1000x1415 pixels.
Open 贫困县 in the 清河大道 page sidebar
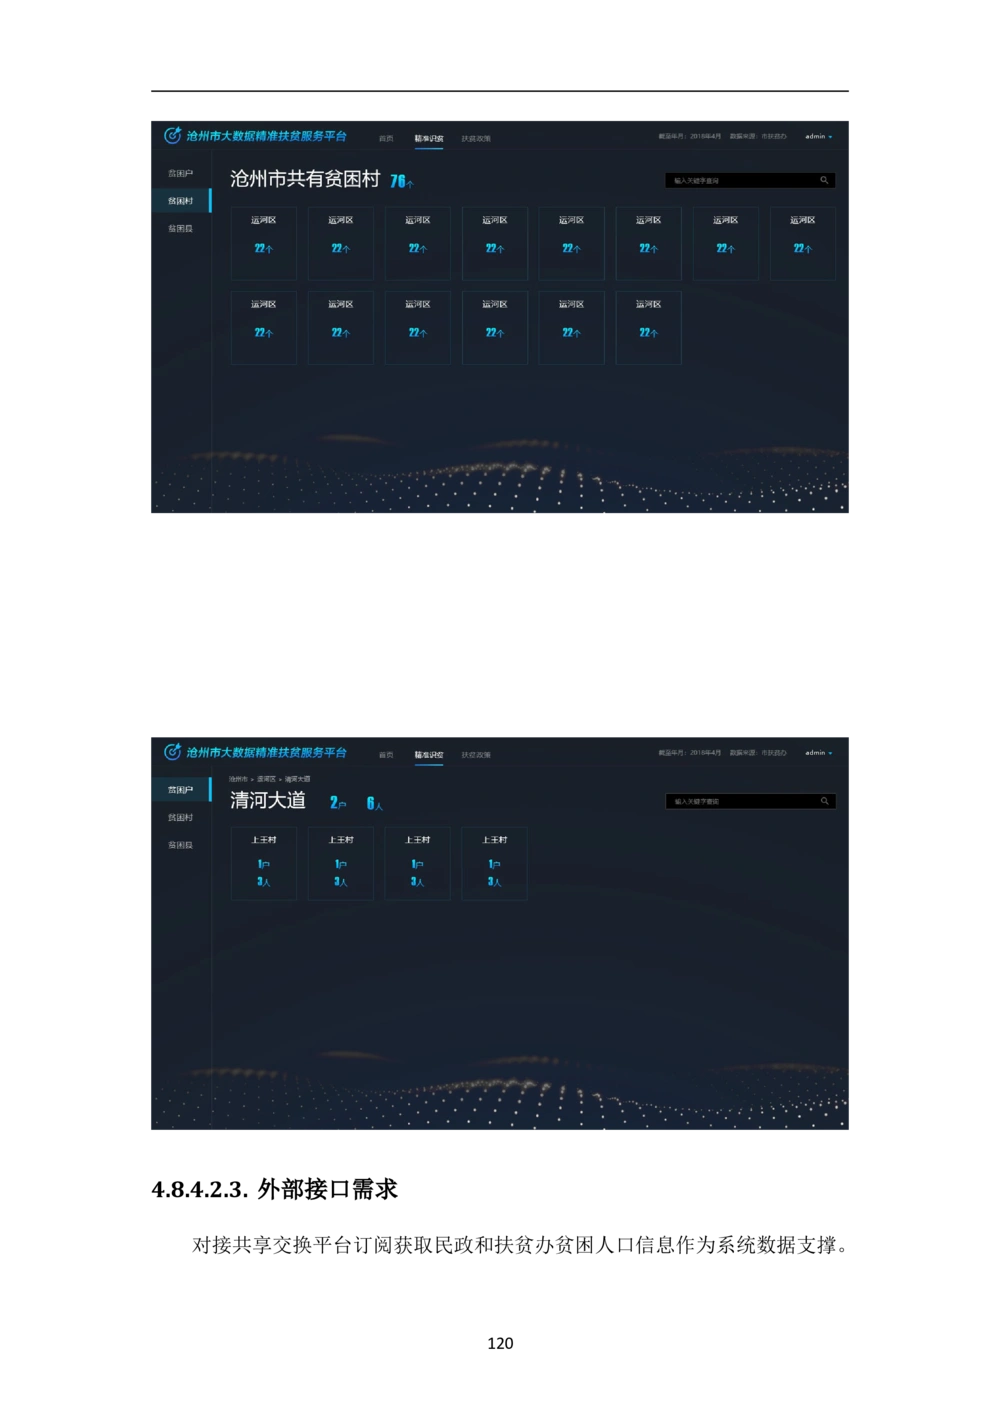(181, 845)
